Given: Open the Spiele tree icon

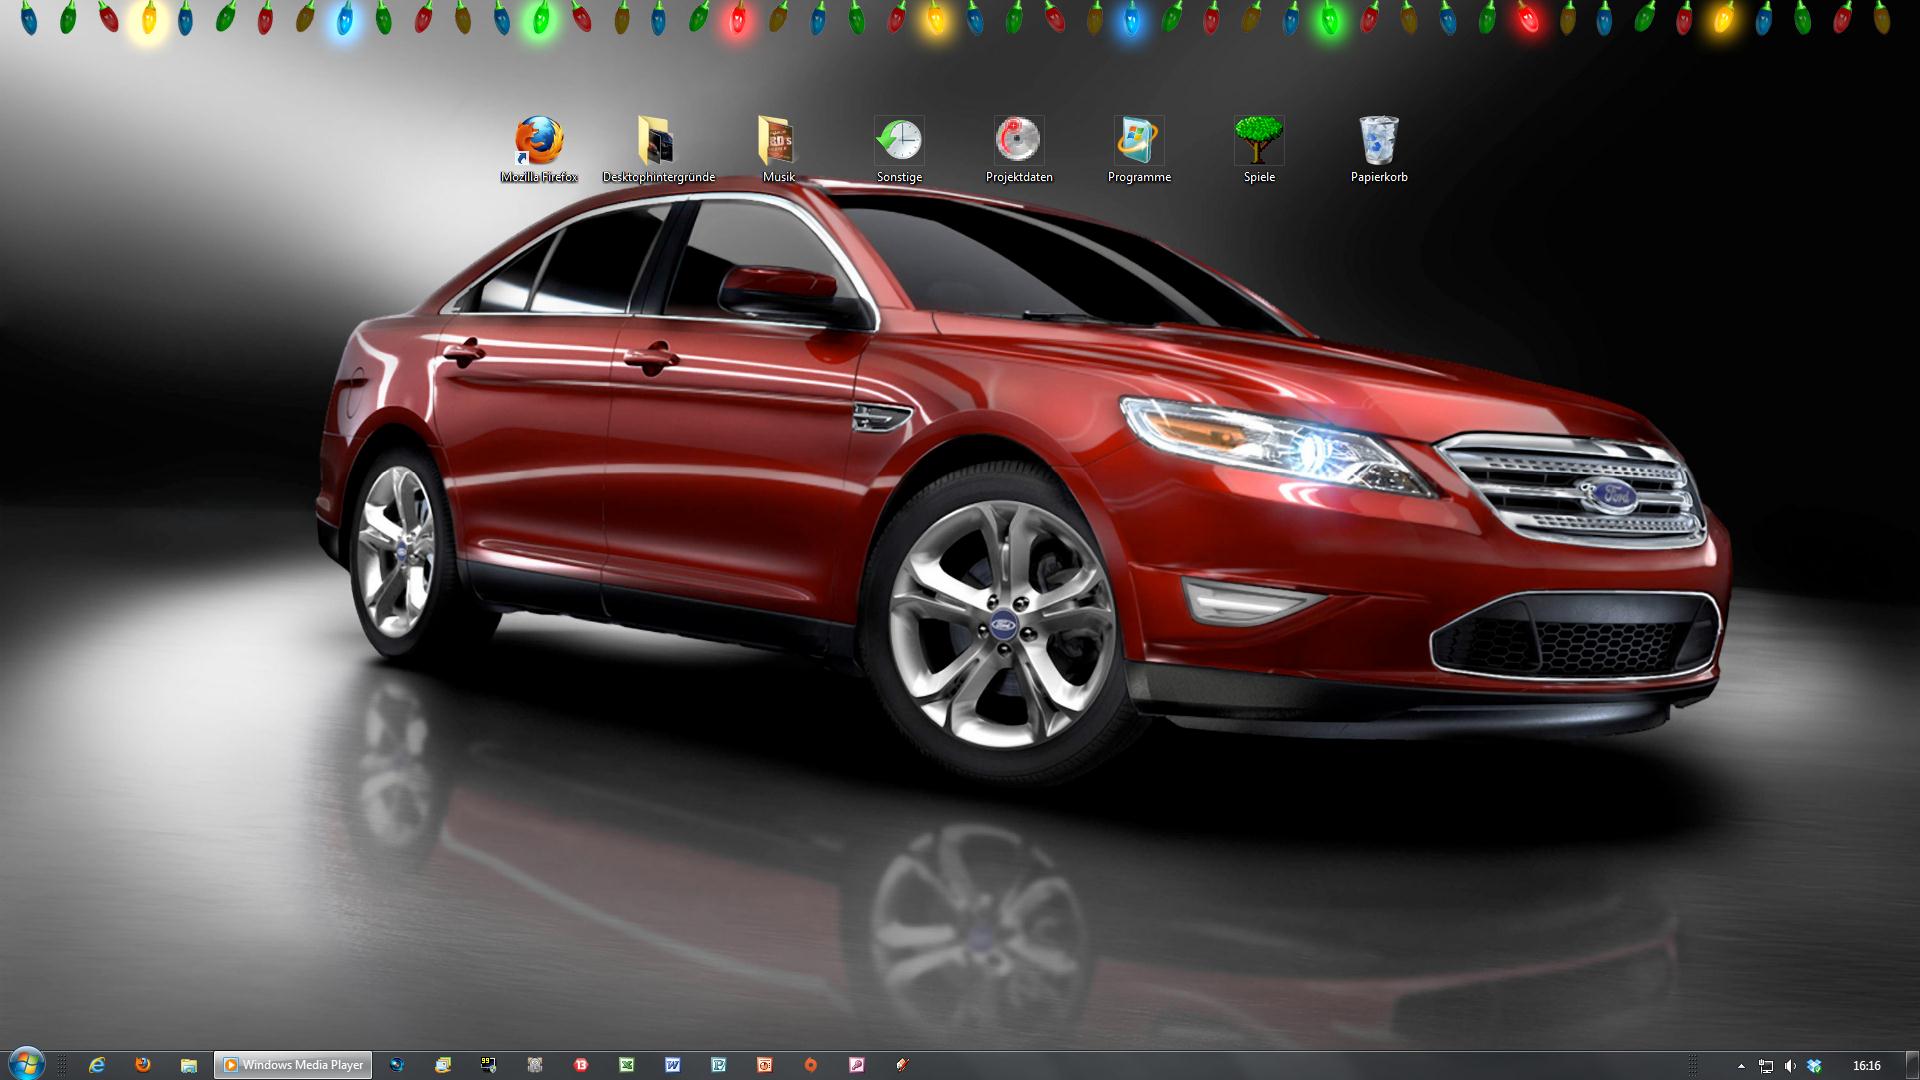Looking at the screenshot, I should click(x=1259, y=149).
